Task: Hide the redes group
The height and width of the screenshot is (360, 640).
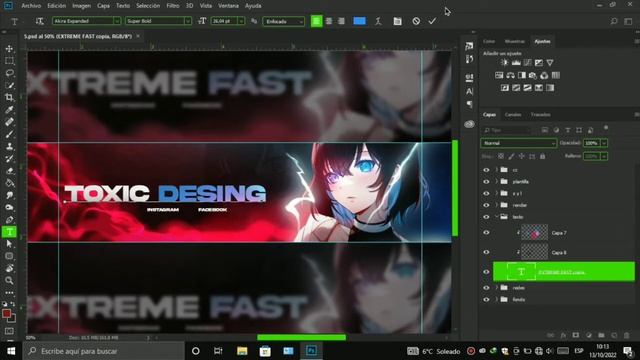Action: (x=486, y=288)
